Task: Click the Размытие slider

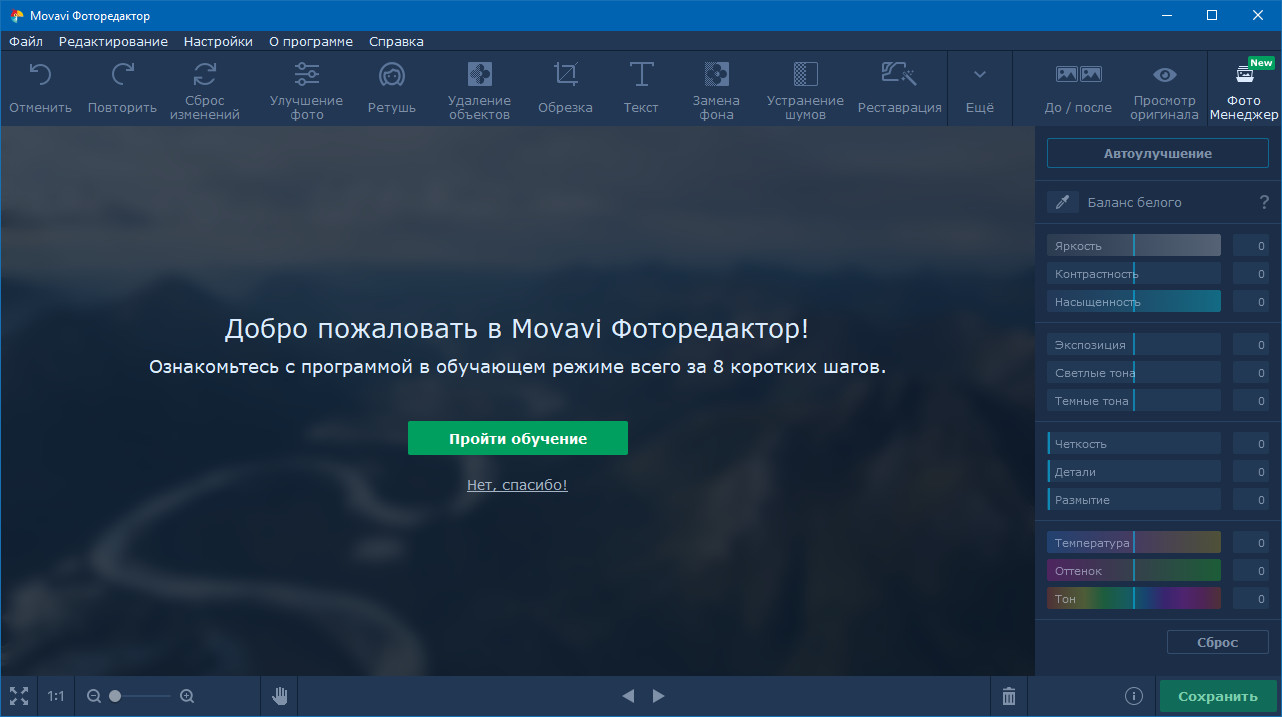Action: point(1134,499)
